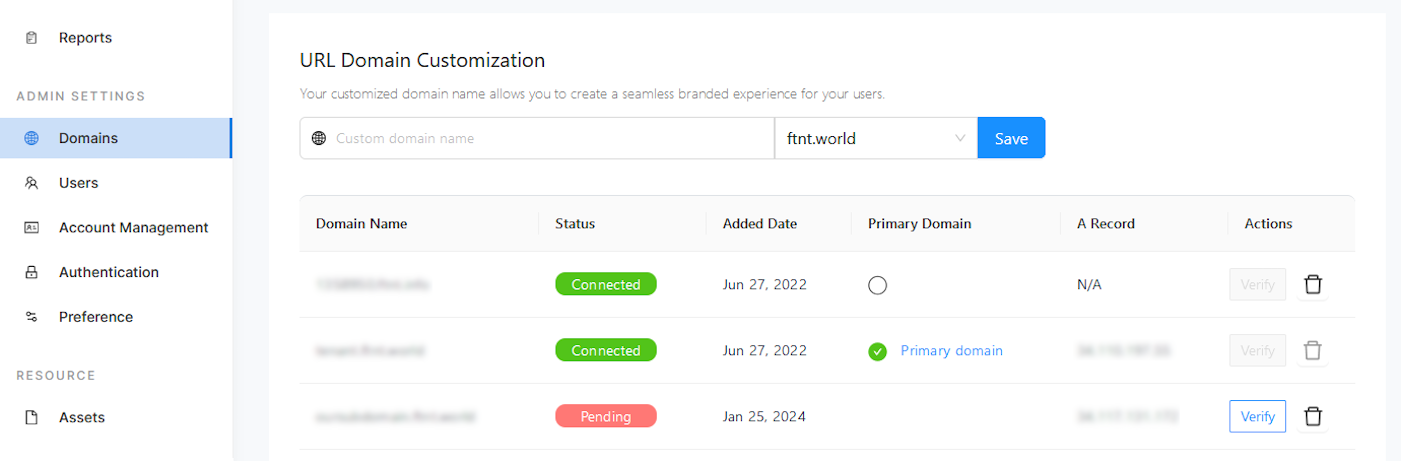
Task: Click the Users icon in sidebar
Action: pos(31,183)
